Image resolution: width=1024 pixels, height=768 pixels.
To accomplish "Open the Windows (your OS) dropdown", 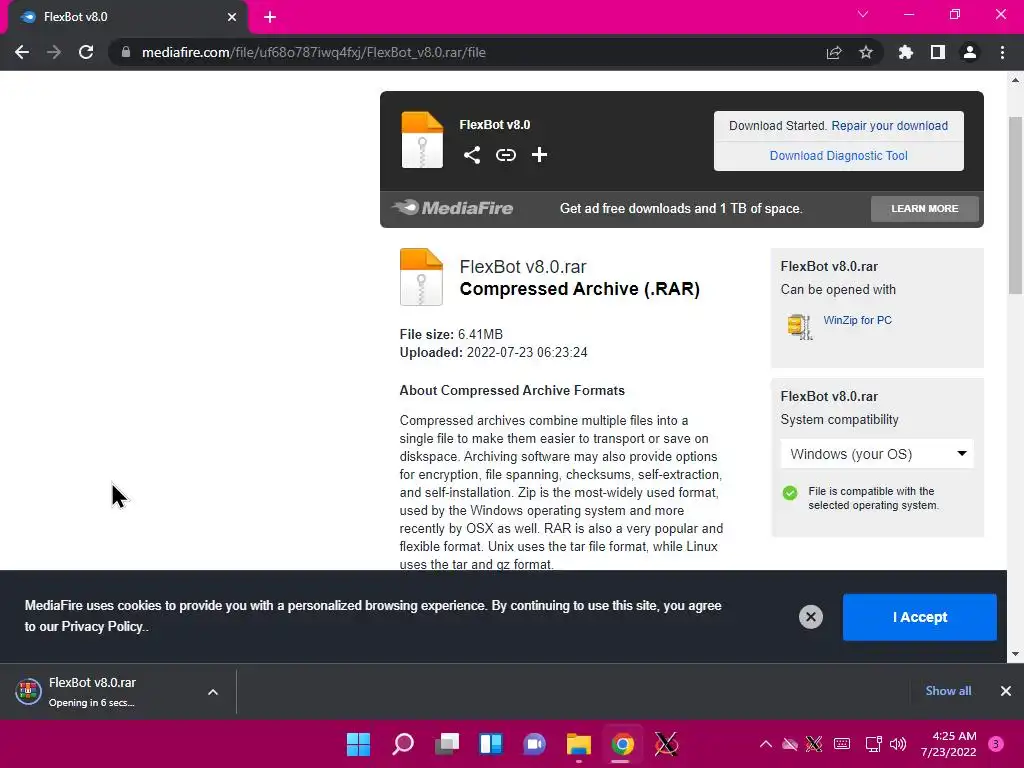I will [877, 454].
